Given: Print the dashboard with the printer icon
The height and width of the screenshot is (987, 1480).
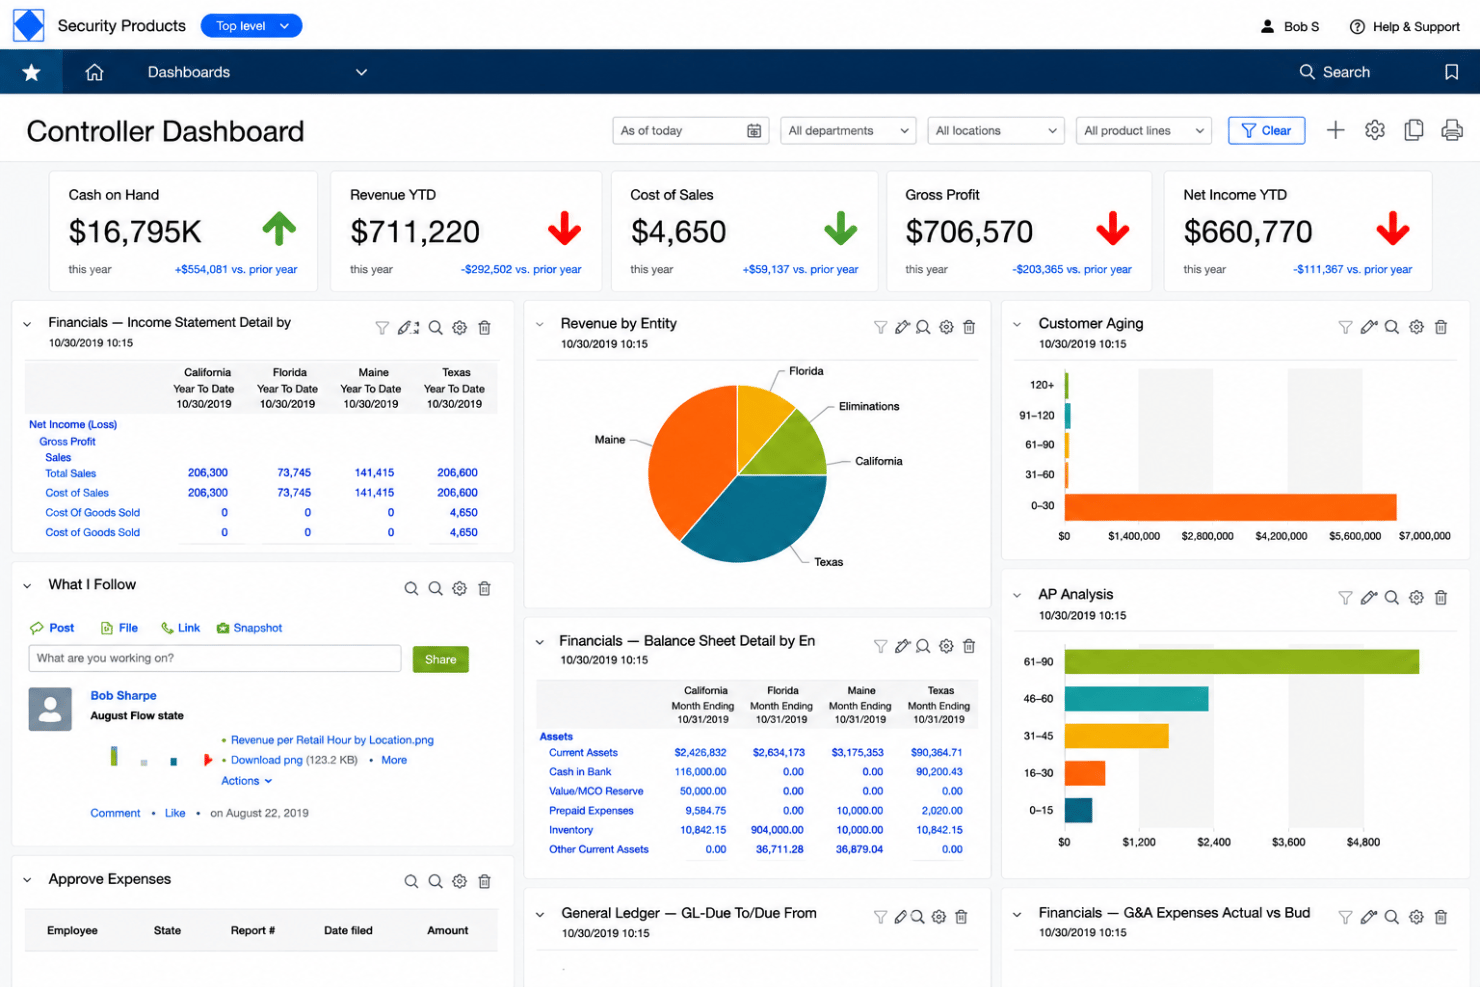Looking at the screenshot, I should tap(1452, 130).
